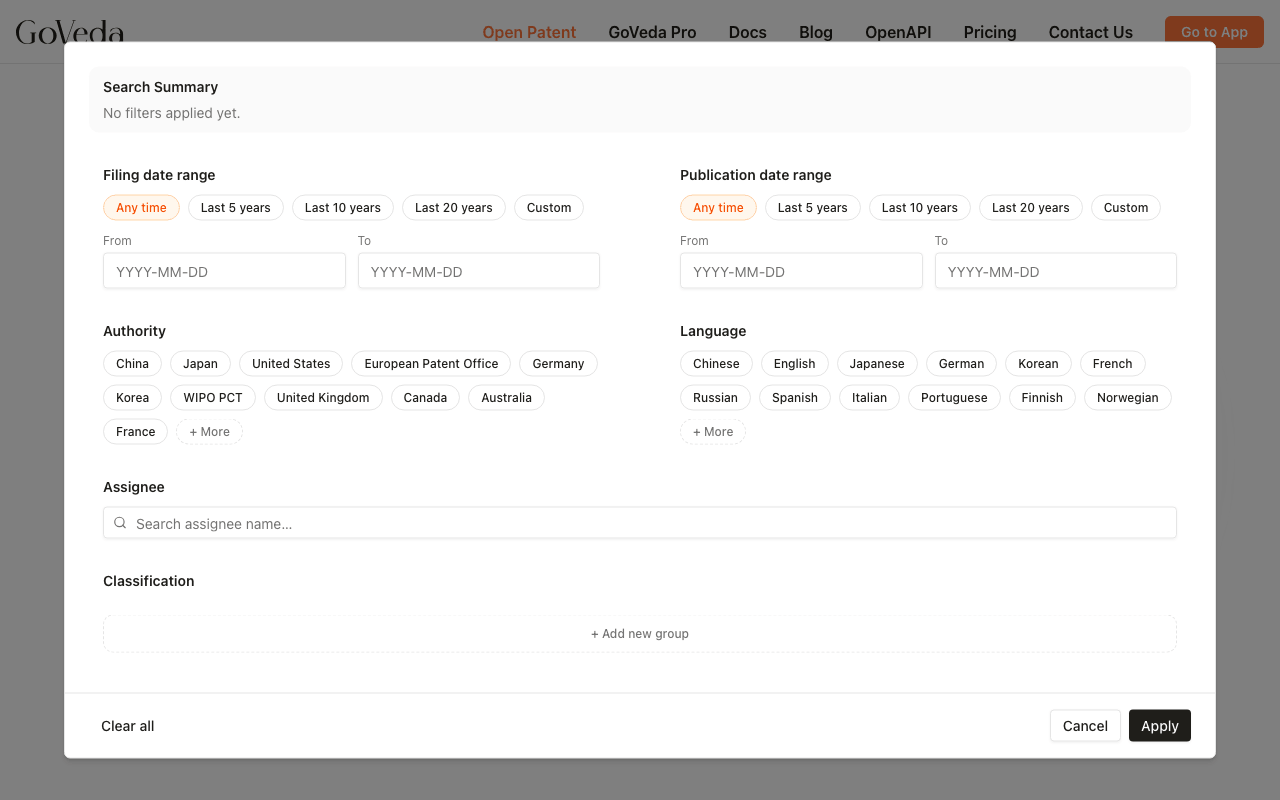Viewport: 1280px width, 800px height.
Task: Select Australia authority chip
Action: click(506, 398)
